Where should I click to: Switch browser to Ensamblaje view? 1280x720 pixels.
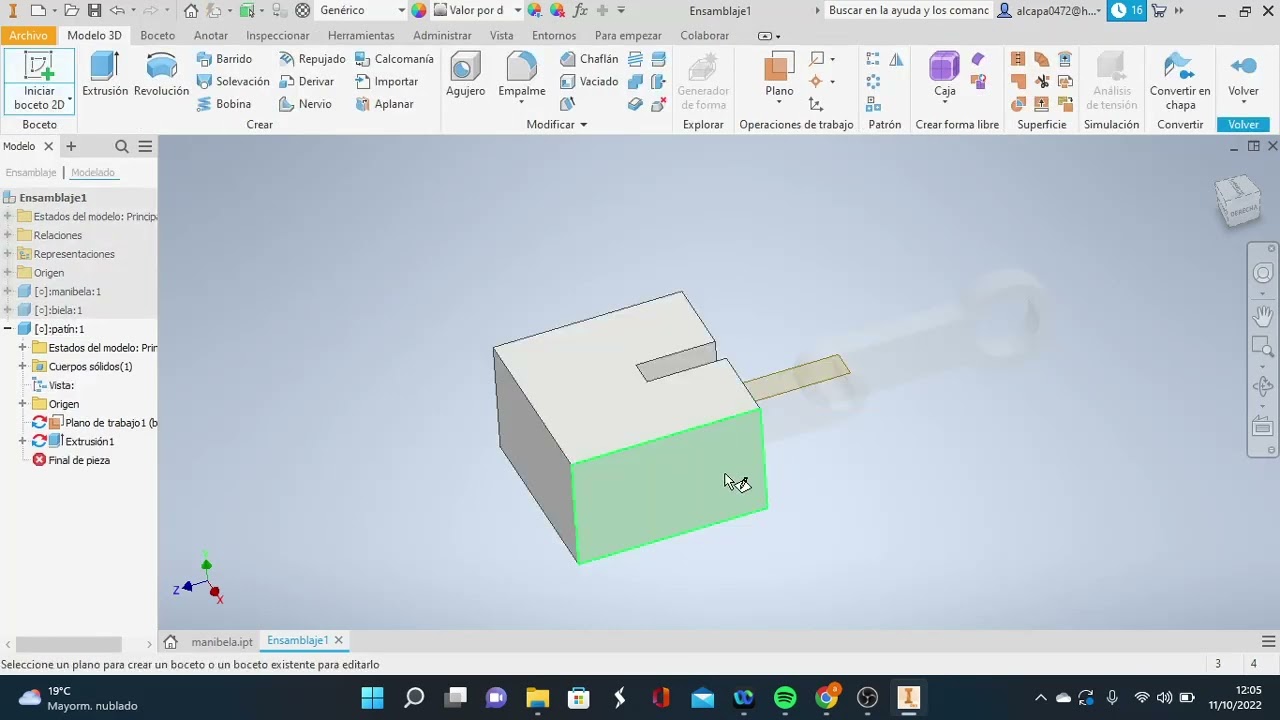(31, 172)
